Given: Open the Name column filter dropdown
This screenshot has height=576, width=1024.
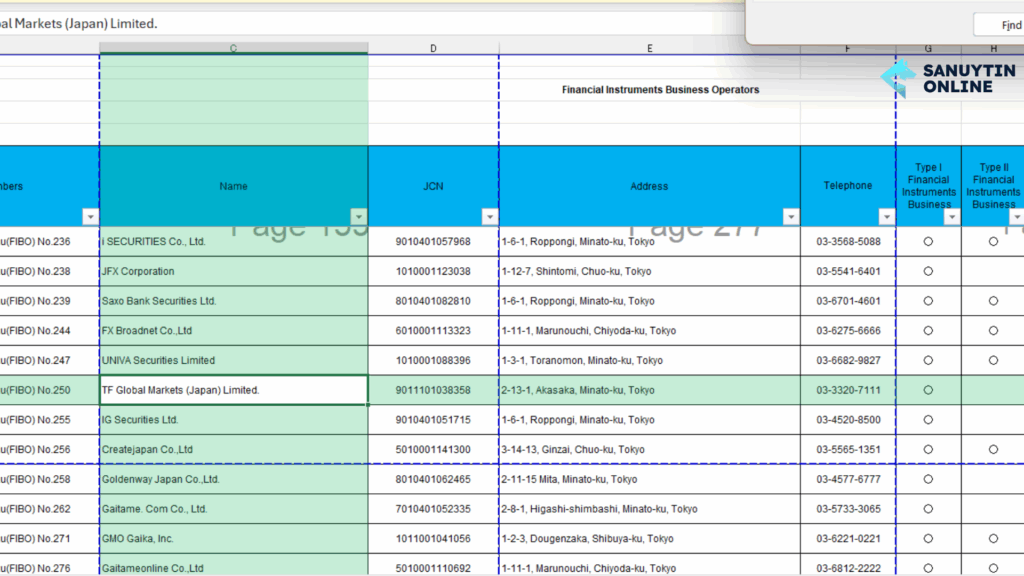Looking at the screenshot, I should click(359, 217).
